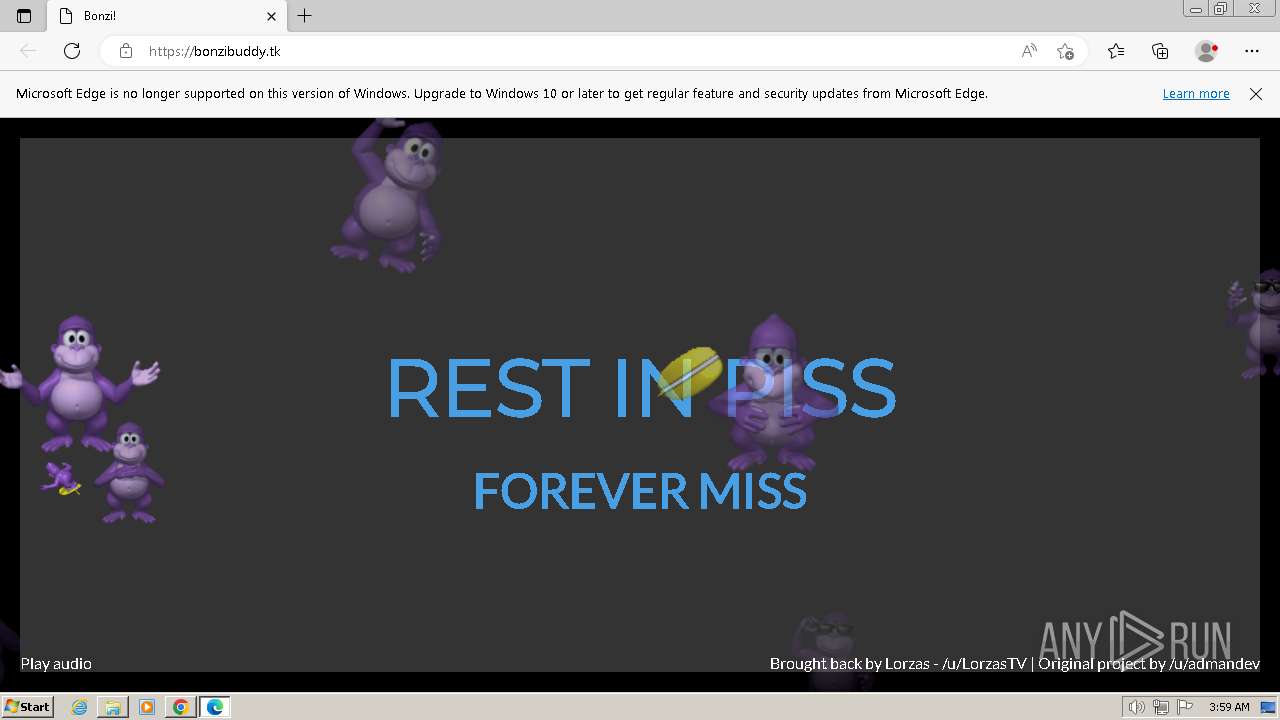Click Play audio link
Screen dimensions: 1280x720
[x=56, y=663]
